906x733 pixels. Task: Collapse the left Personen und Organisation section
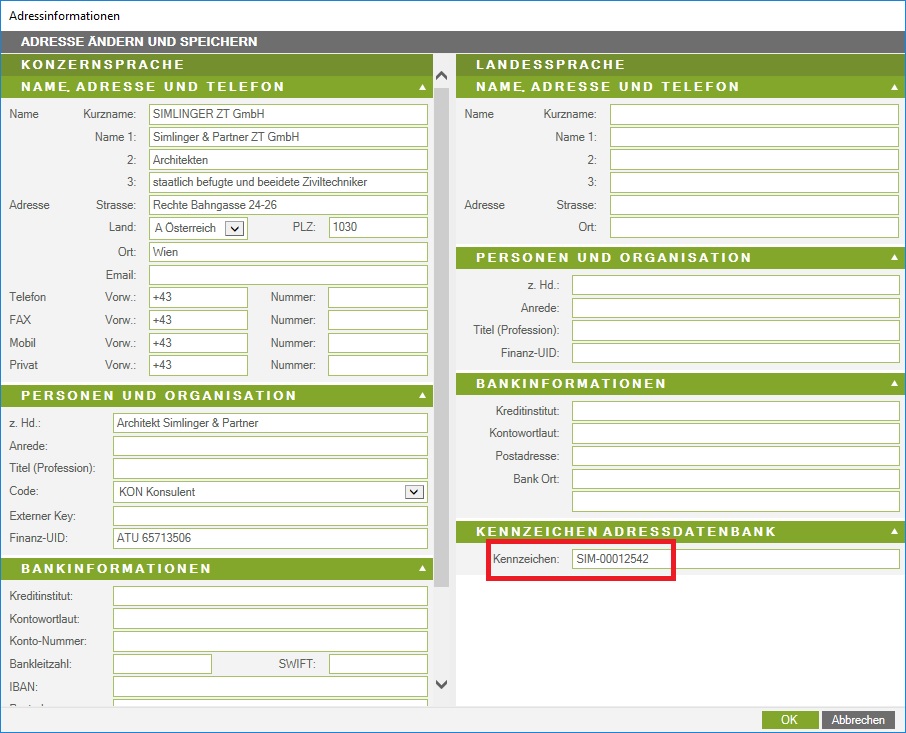[423, 396]
